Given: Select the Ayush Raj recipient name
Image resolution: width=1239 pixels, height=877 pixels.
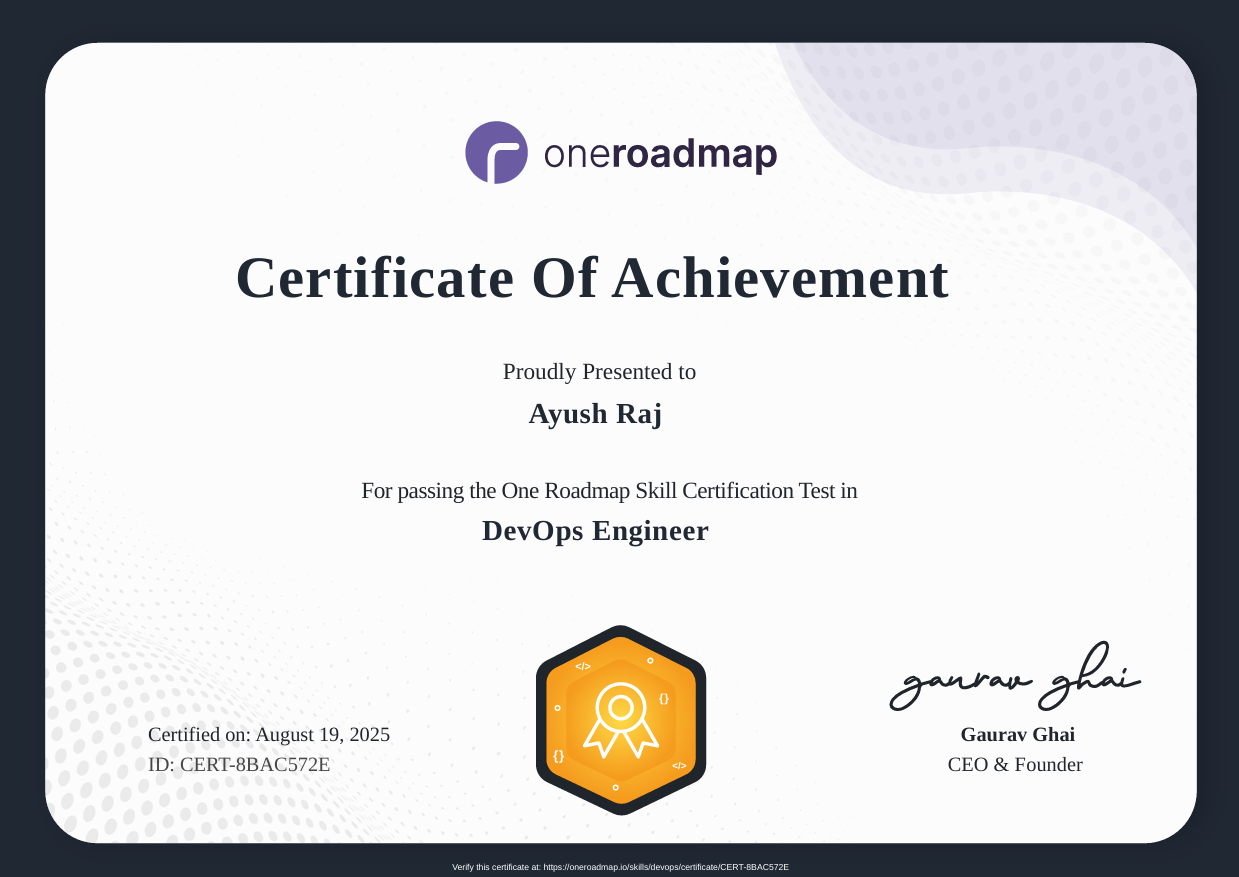Looking at the screenshot, I should tap(595, 413).
